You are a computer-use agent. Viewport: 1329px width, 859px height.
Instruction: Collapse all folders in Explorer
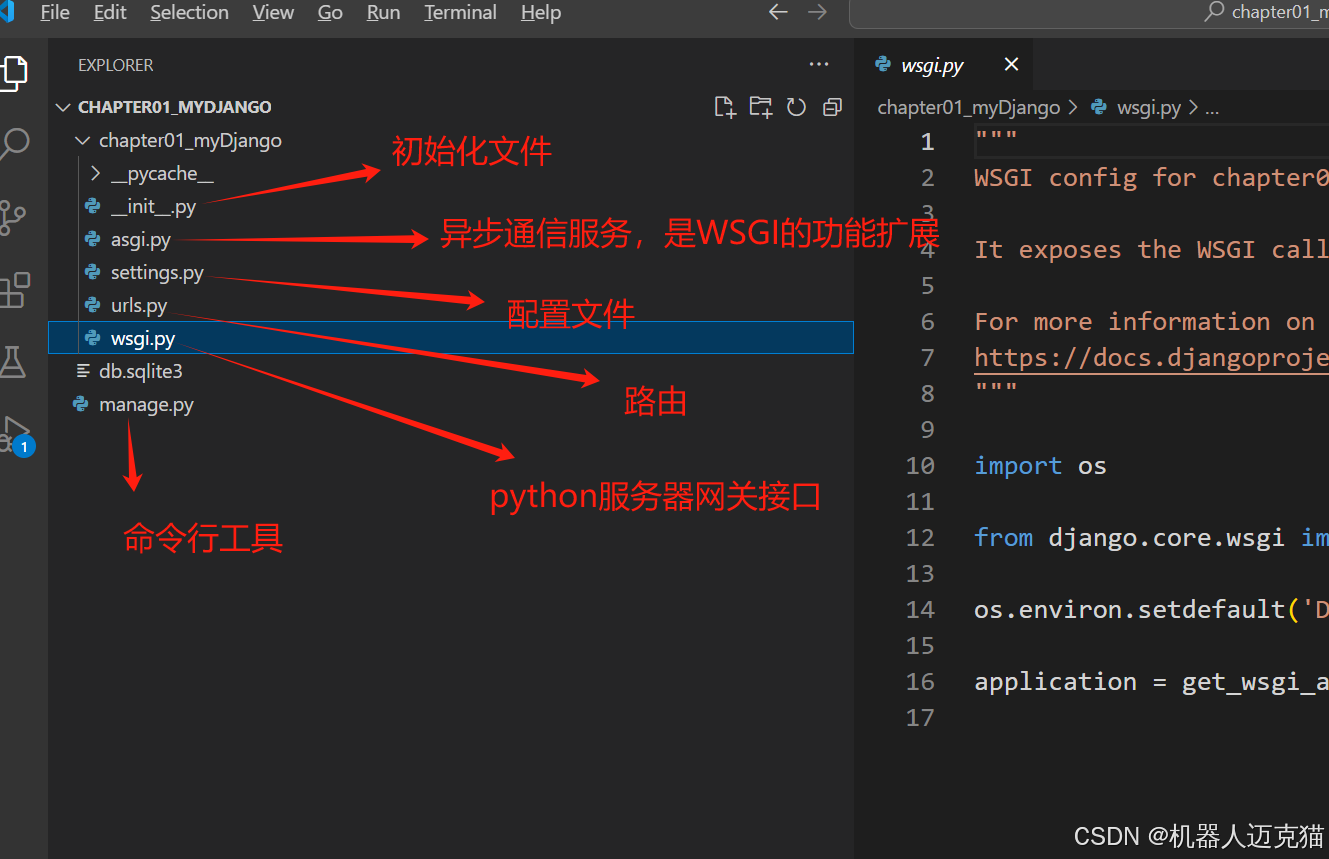point(832,107)
